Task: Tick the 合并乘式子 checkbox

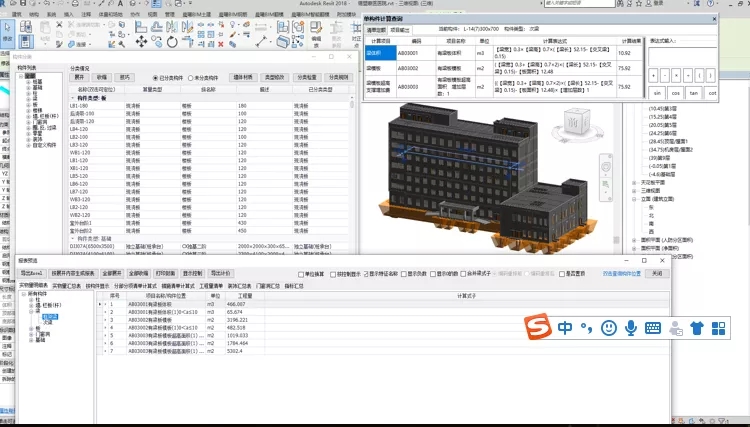Action: (463, 274)
